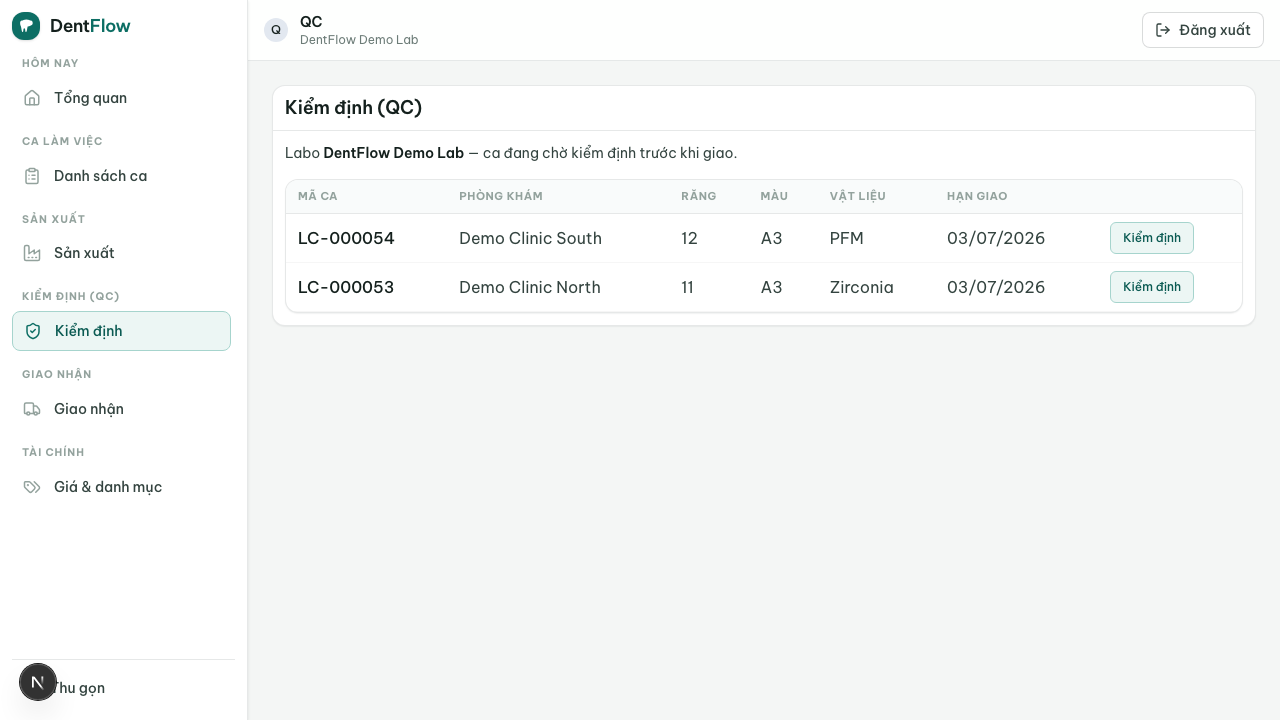
Task: Click the Q user avatar in the header
Action: click(276, 30)
